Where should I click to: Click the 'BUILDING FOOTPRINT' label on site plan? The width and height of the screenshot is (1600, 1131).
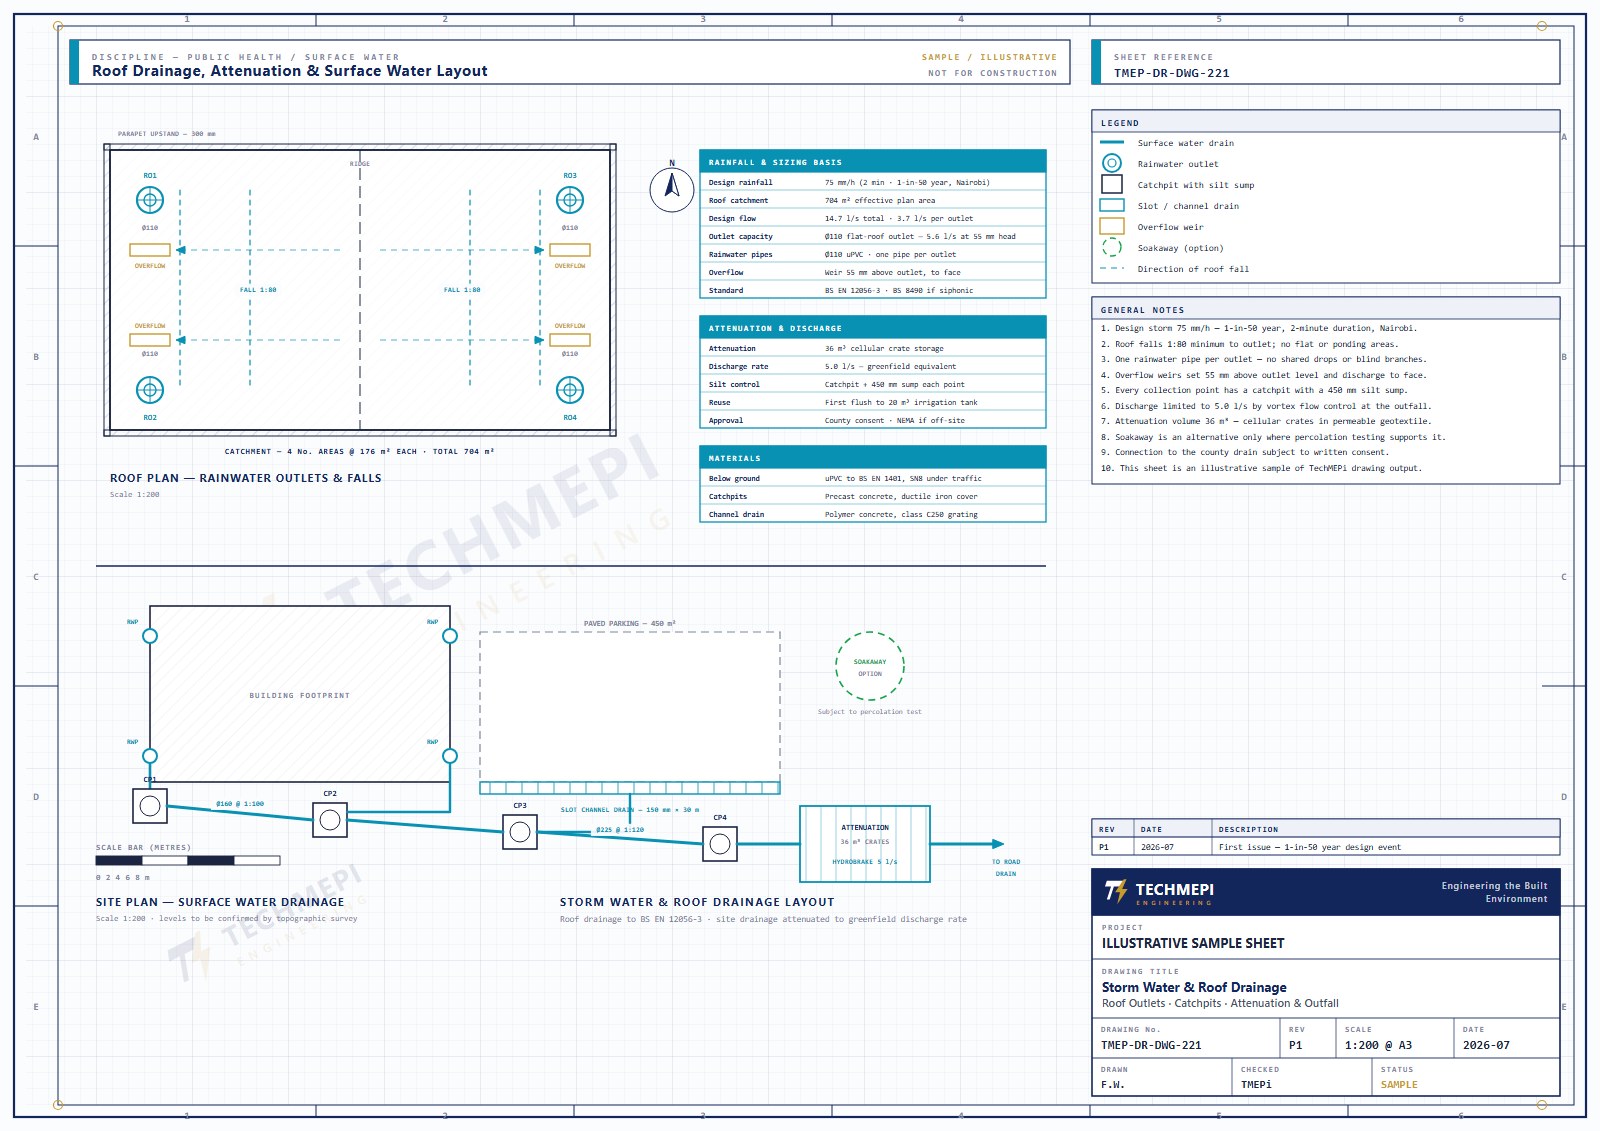tap(300, 695)
